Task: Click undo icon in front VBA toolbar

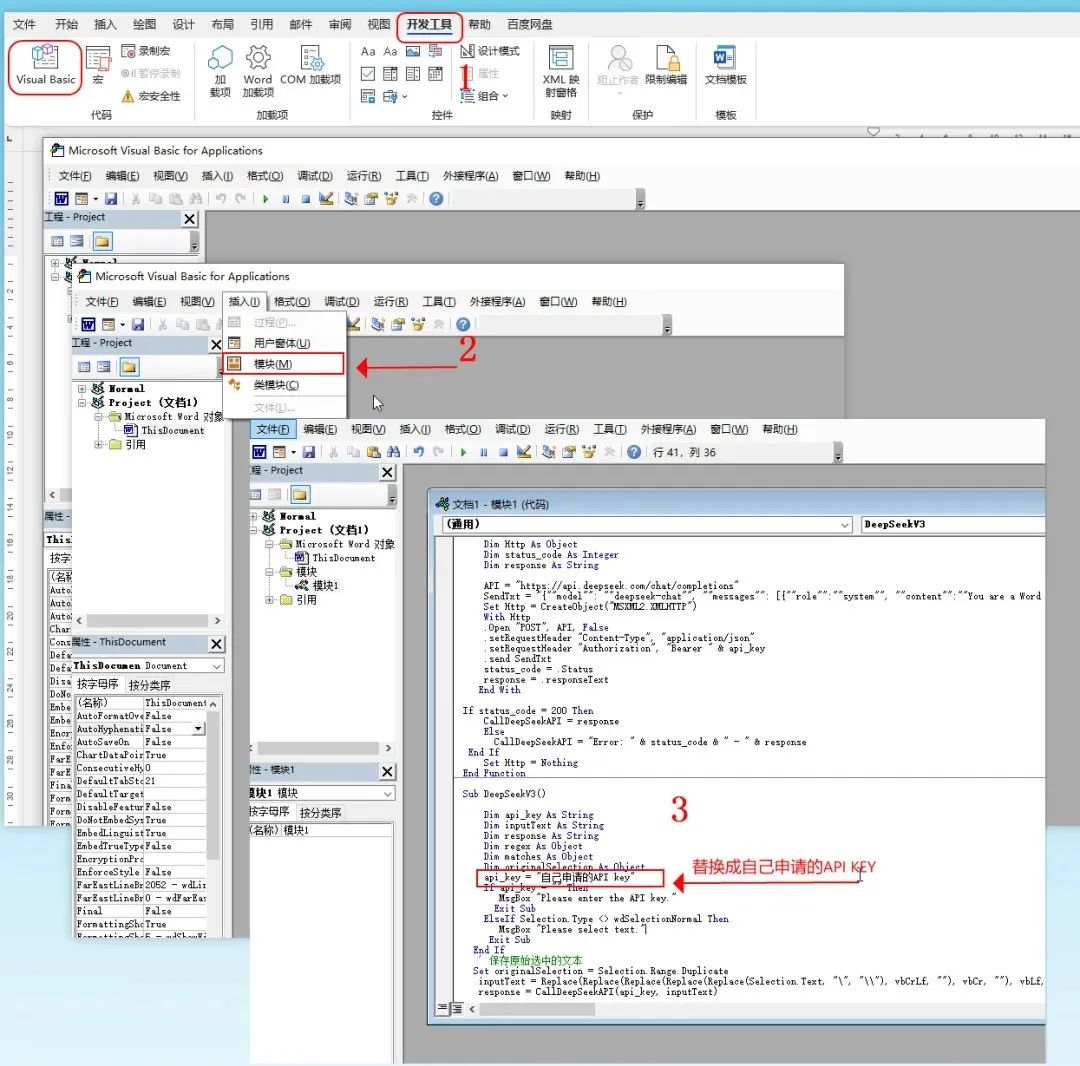Action: click(x=418, y=452)
